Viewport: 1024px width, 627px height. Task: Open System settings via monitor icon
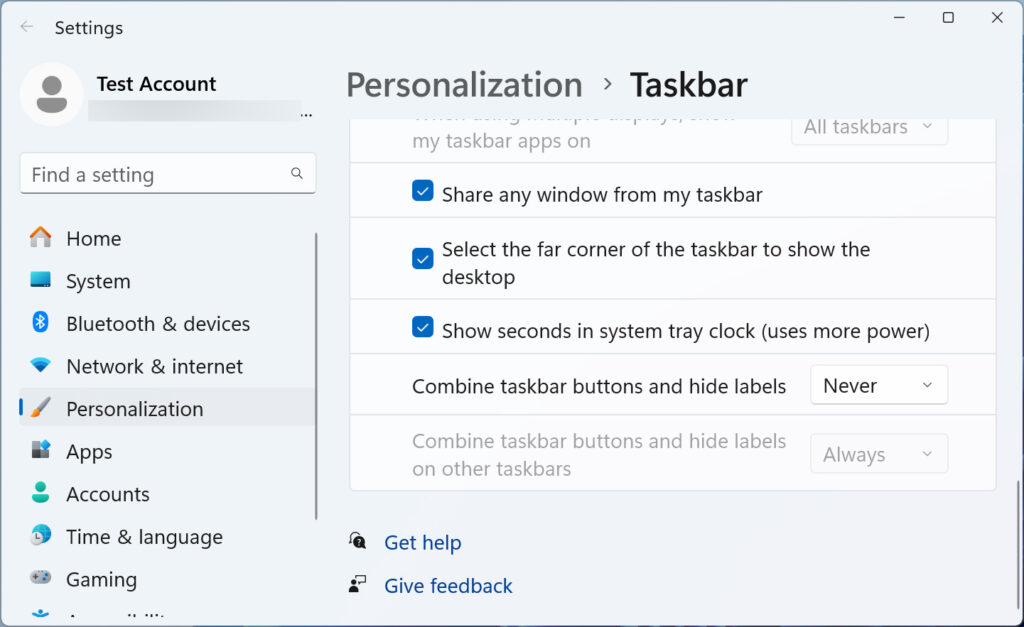(x=39, y=281)
